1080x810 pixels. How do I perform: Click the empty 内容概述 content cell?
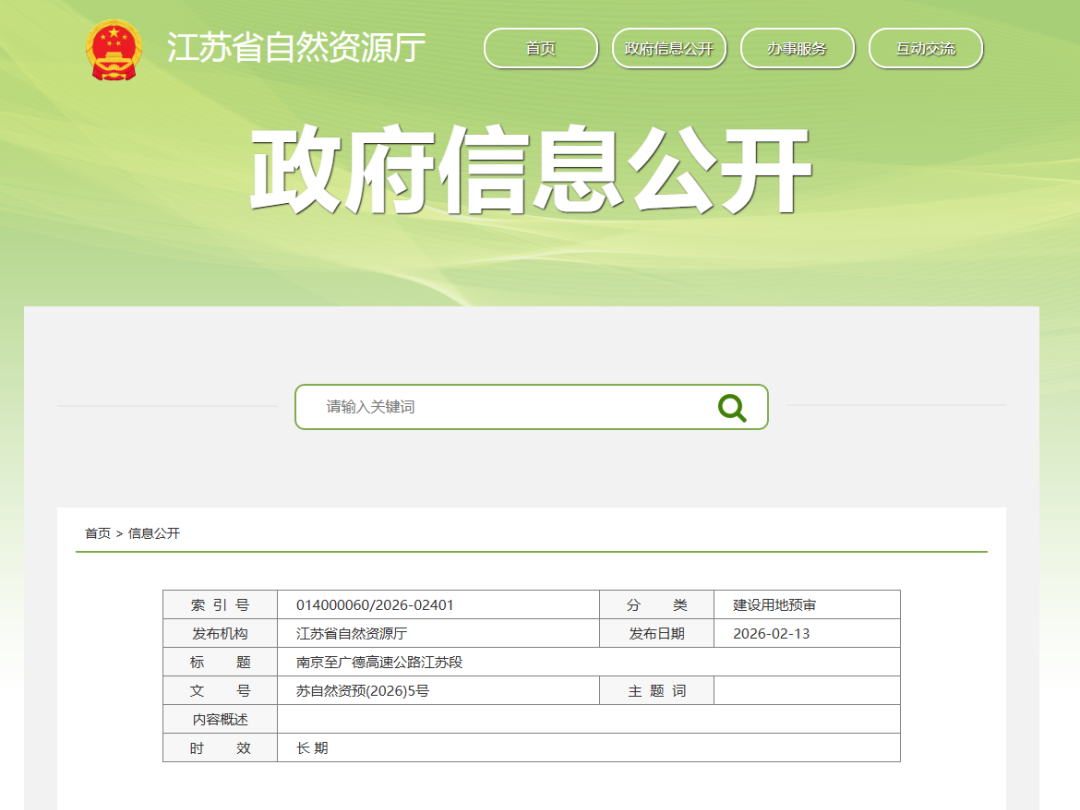click(588, 719)
